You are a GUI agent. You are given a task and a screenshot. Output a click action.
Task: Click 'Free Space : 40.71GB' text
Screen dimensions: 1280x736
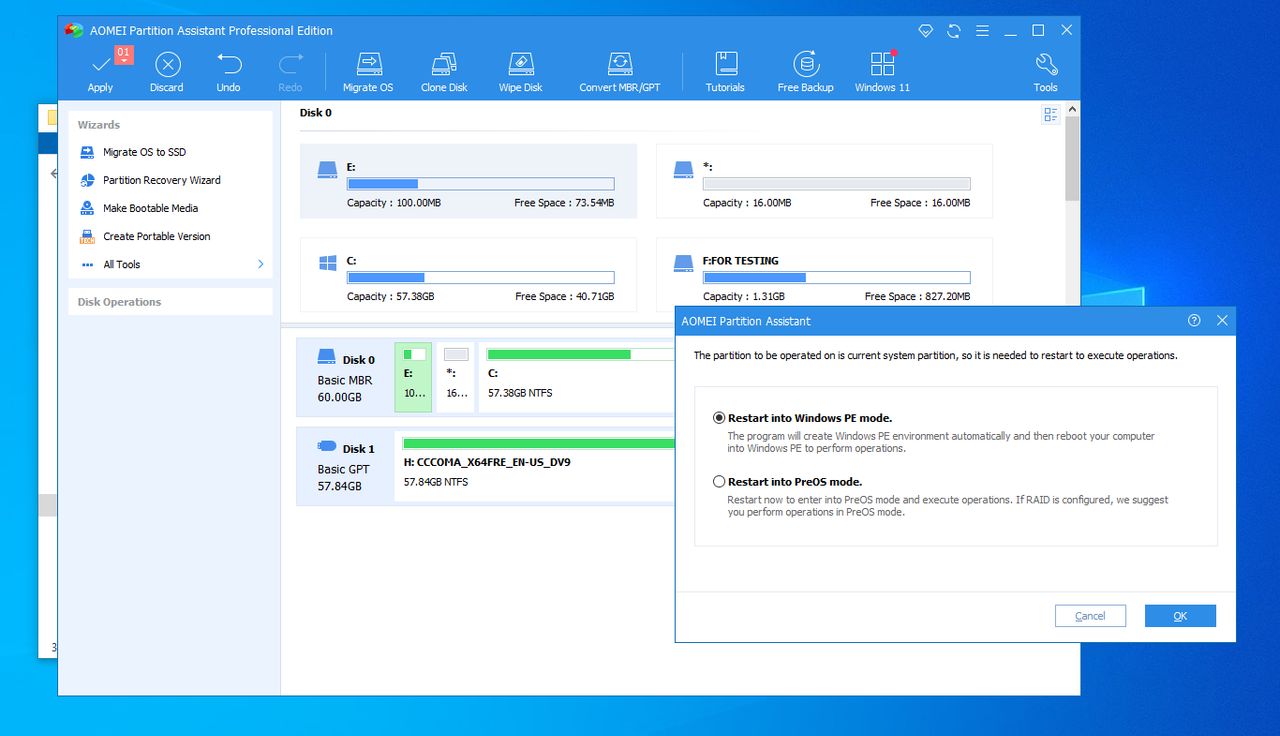tap(565, 297)
